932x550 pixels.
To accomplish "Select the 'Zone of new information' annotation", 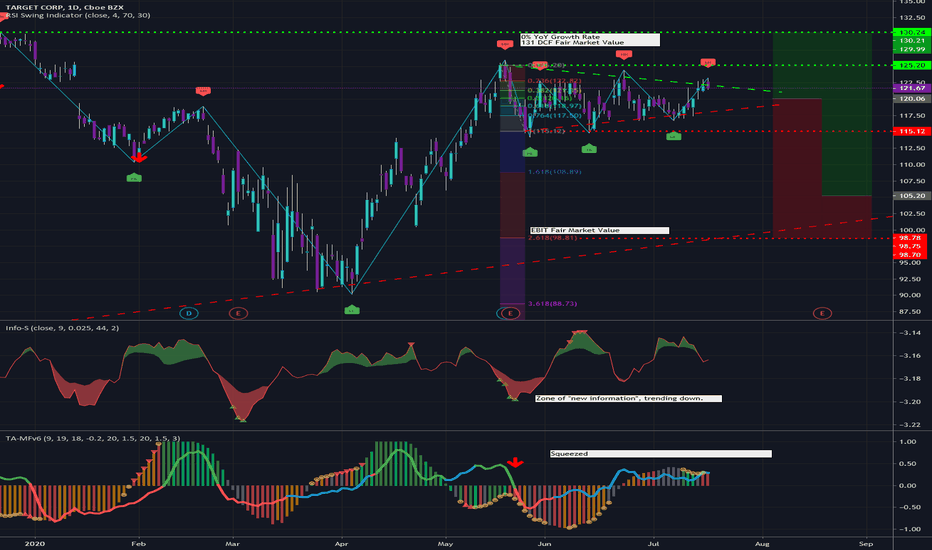I will click(x=628, y=398).
